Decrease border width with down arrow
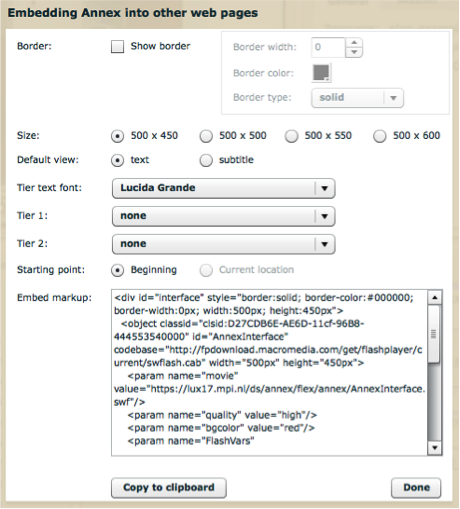The width and height of the screenshot is (460, 509). tap(354, 52)
